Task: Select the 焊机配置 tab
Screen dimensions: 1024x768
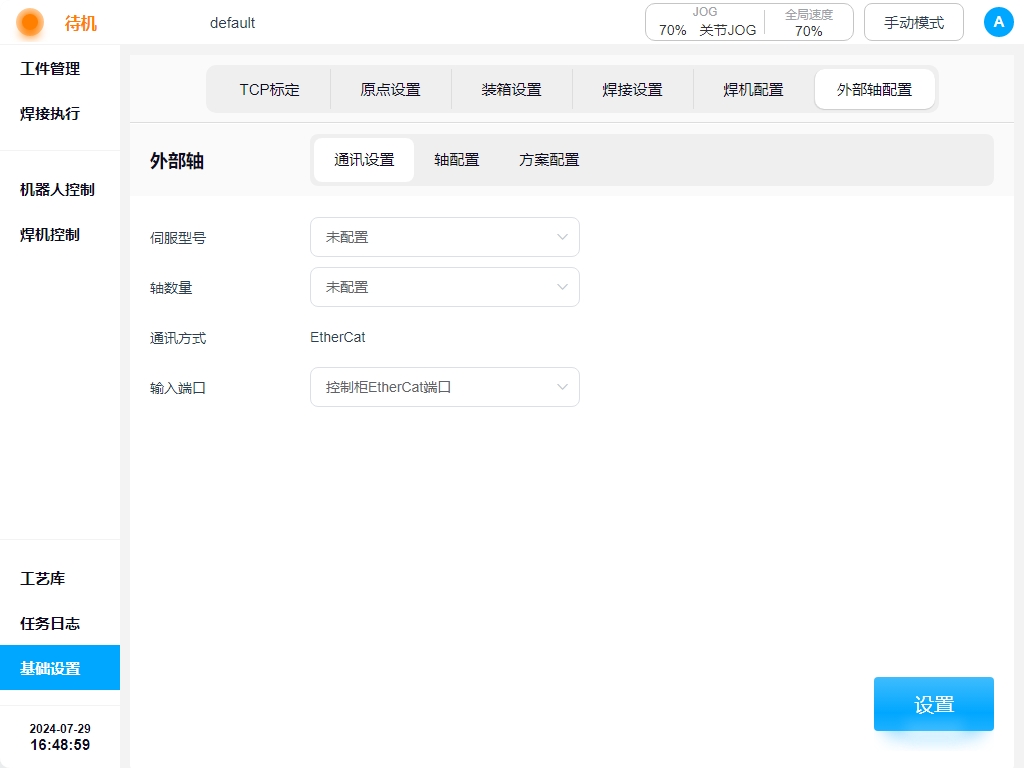Action: 753,89
